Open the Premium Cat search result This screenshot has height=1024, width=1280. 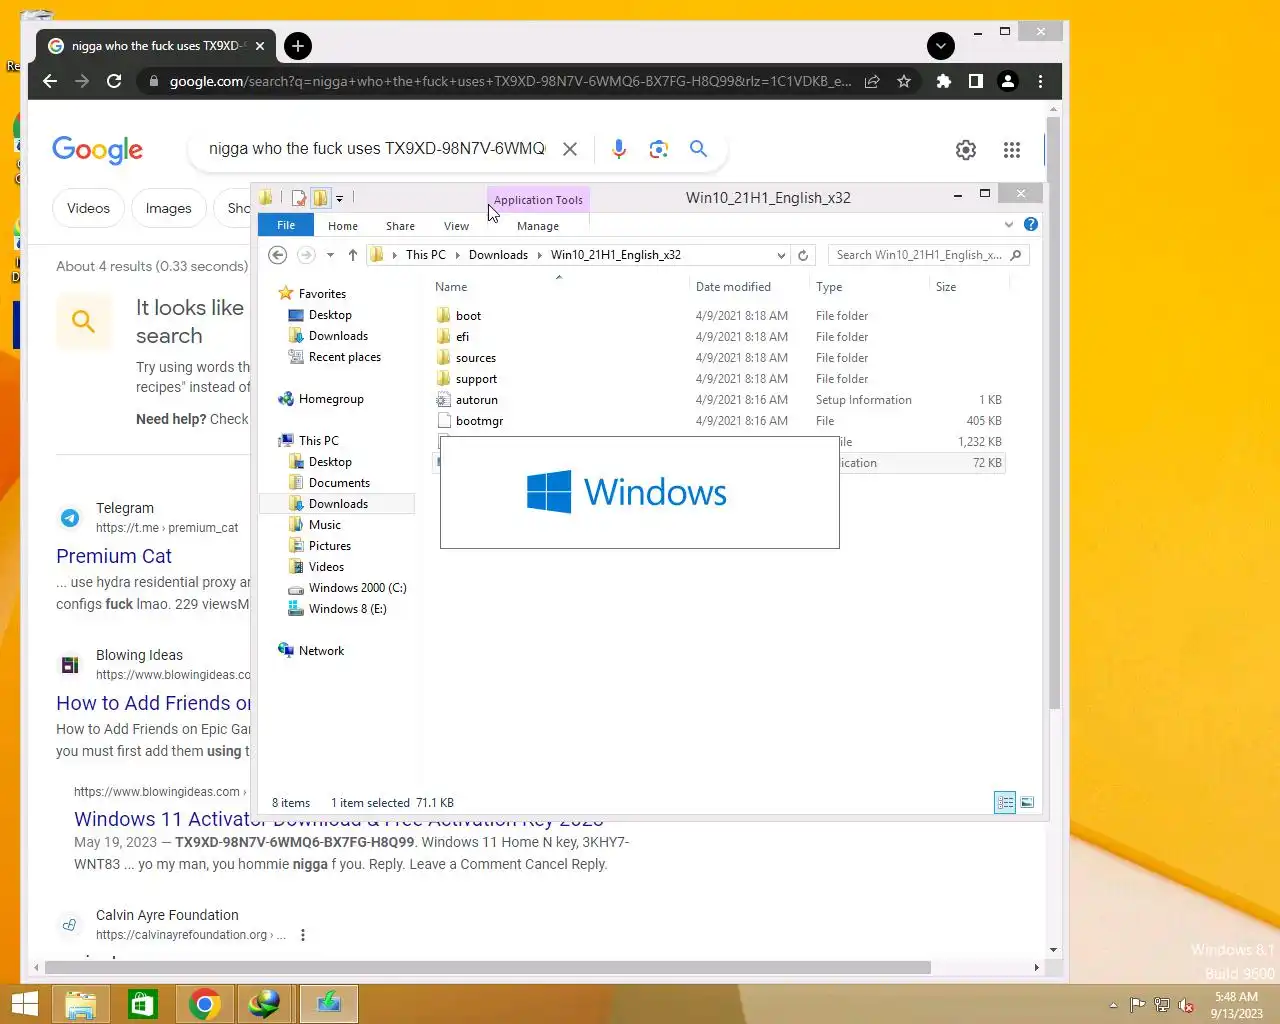[114, 556]
